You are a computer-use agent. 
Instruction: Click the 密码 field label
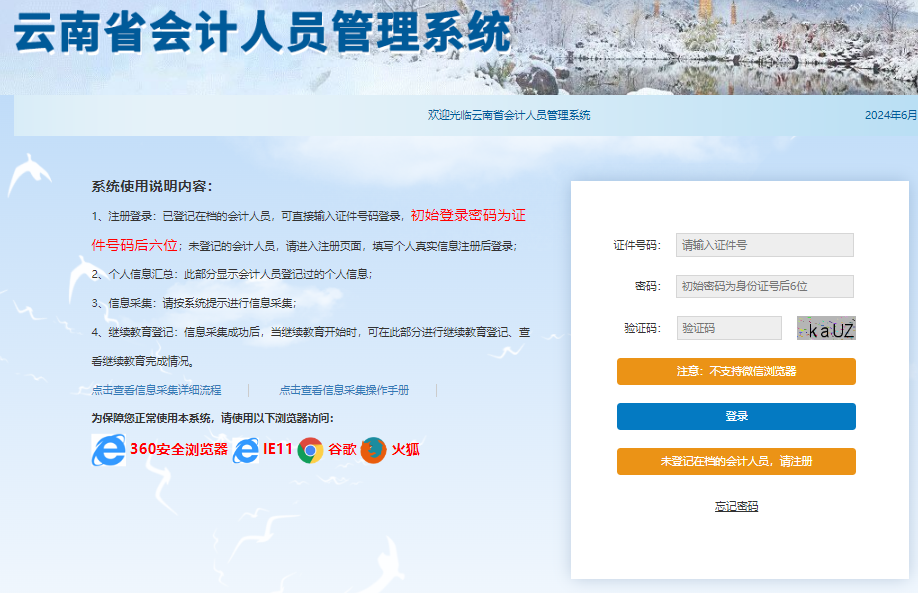[x=648, y=286]
